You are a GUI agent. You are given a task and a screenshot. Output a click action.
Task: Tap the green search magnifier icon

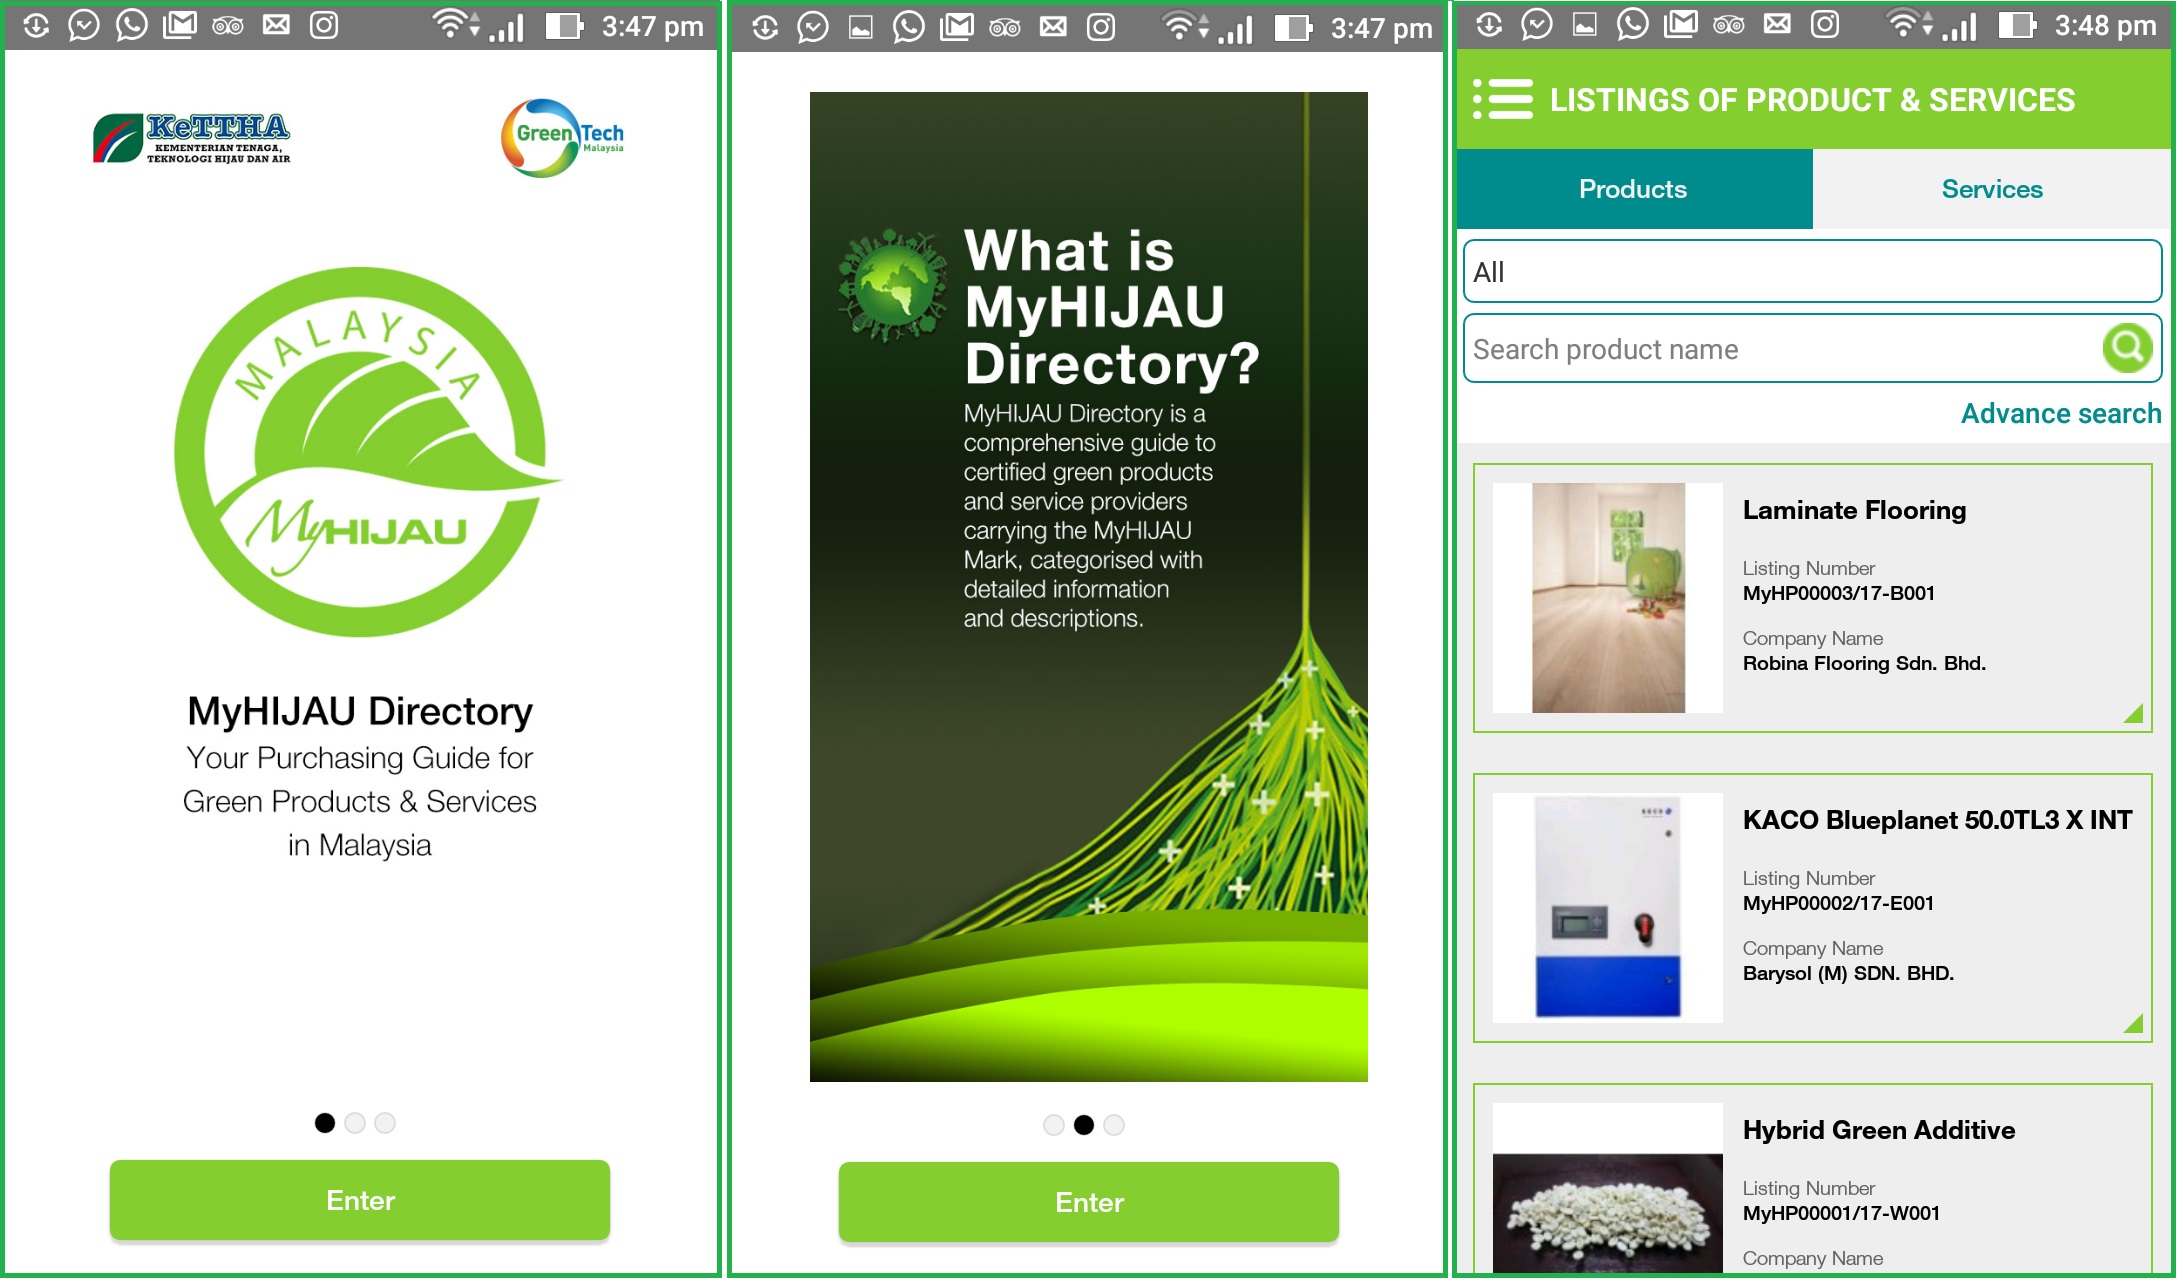click(x=2127, y=349)
